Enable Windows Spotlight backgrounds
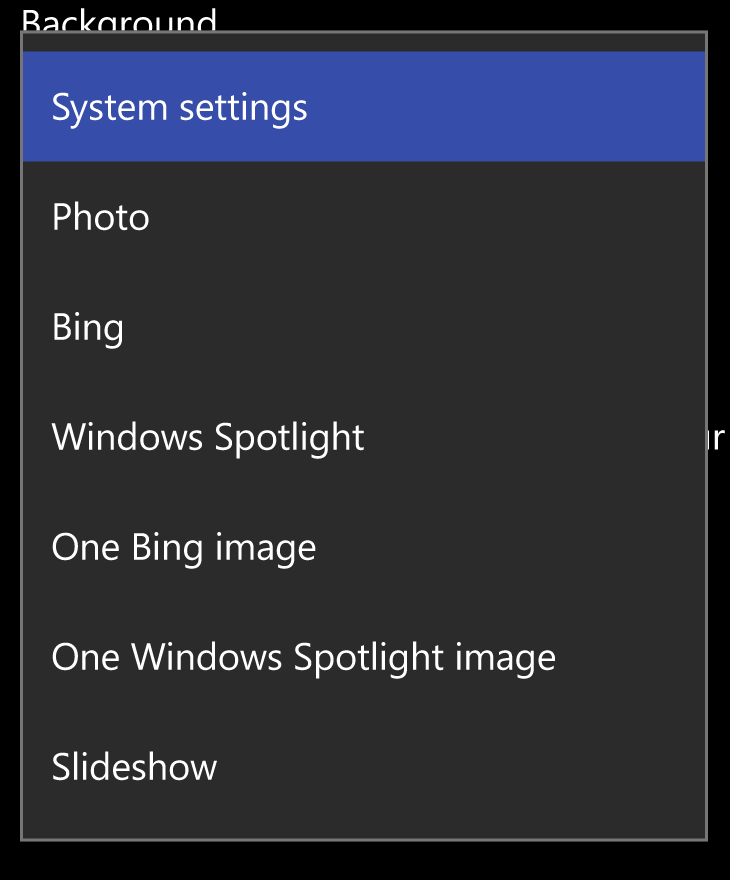730x880 pixels. coord(207,436)
